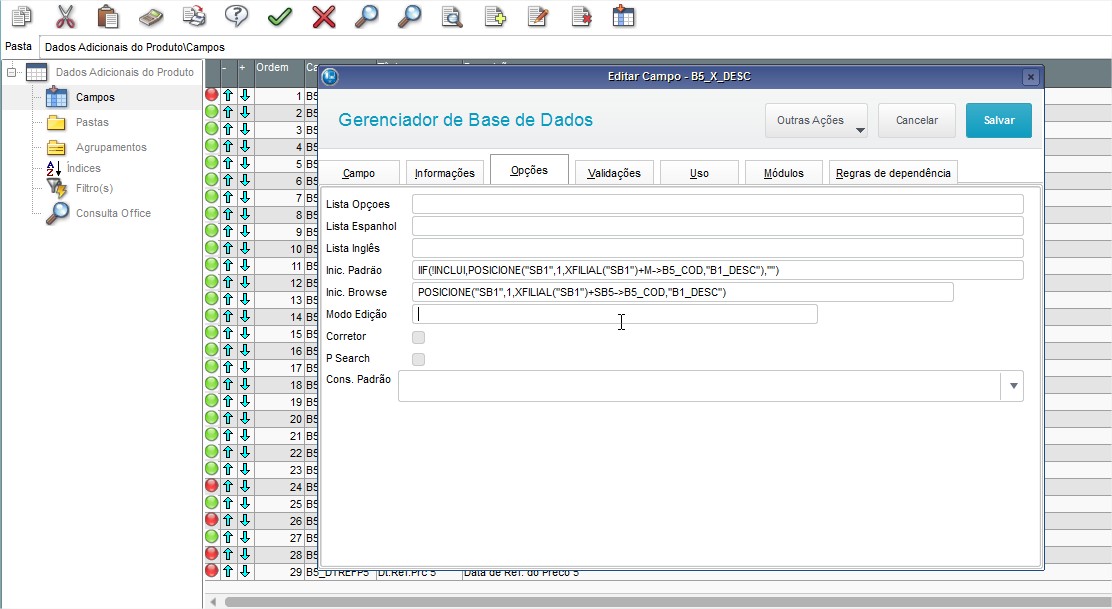Open Help with the question mark icon
Image resolution: width=1112 pixels, height=609 pixels.
[x=236, y=16]
